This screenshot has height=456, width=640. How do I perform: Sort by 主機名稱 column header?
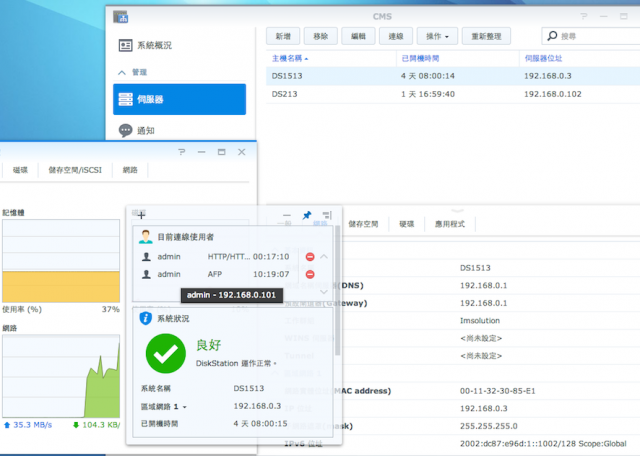point(290,58)
